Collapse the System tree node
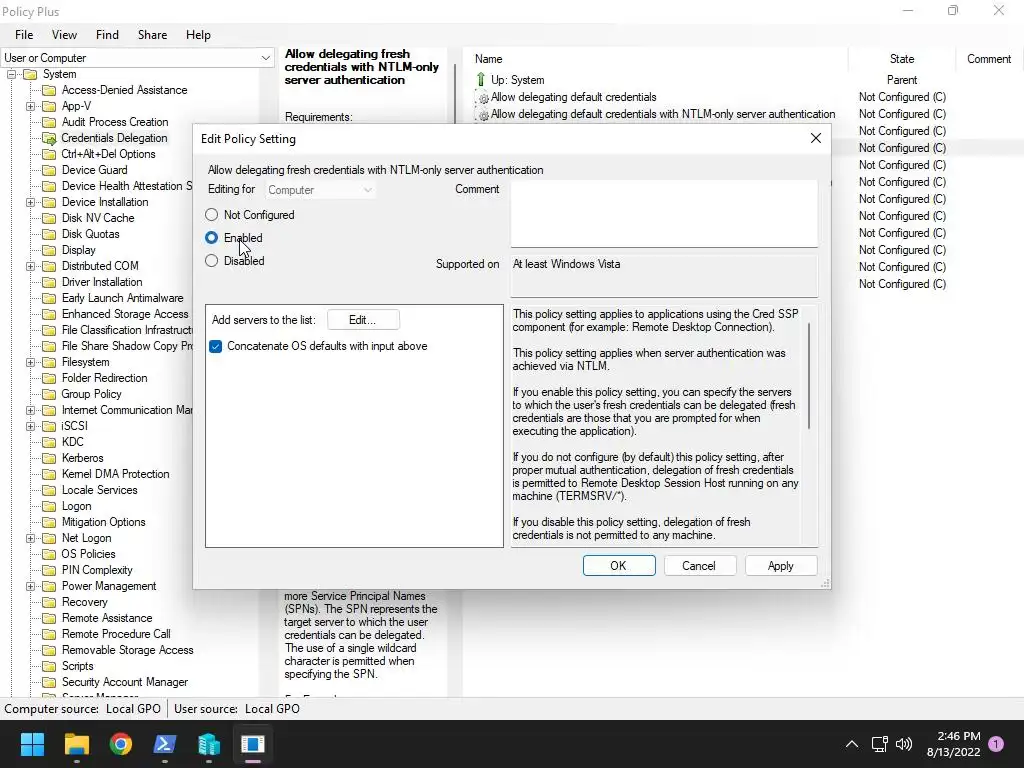Viewport: 1024px width, 768px height. coord(12,74)
